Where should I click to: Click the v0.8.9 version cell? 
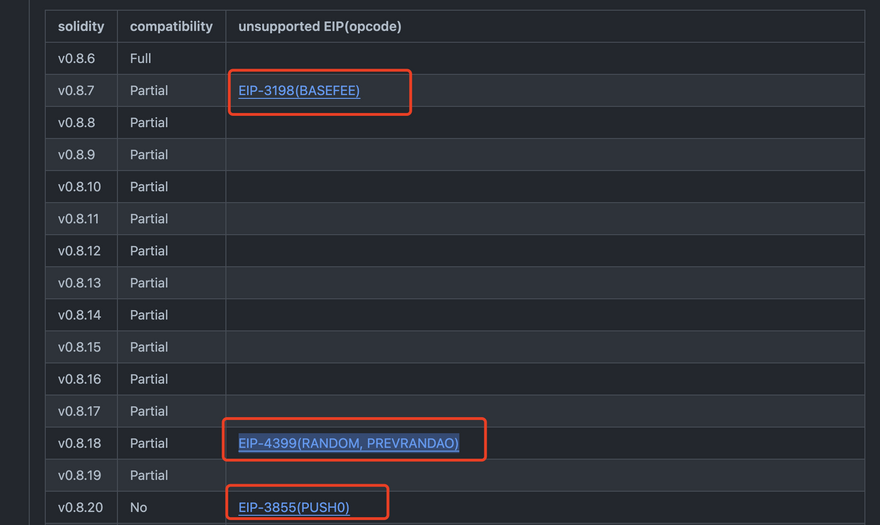77,155
